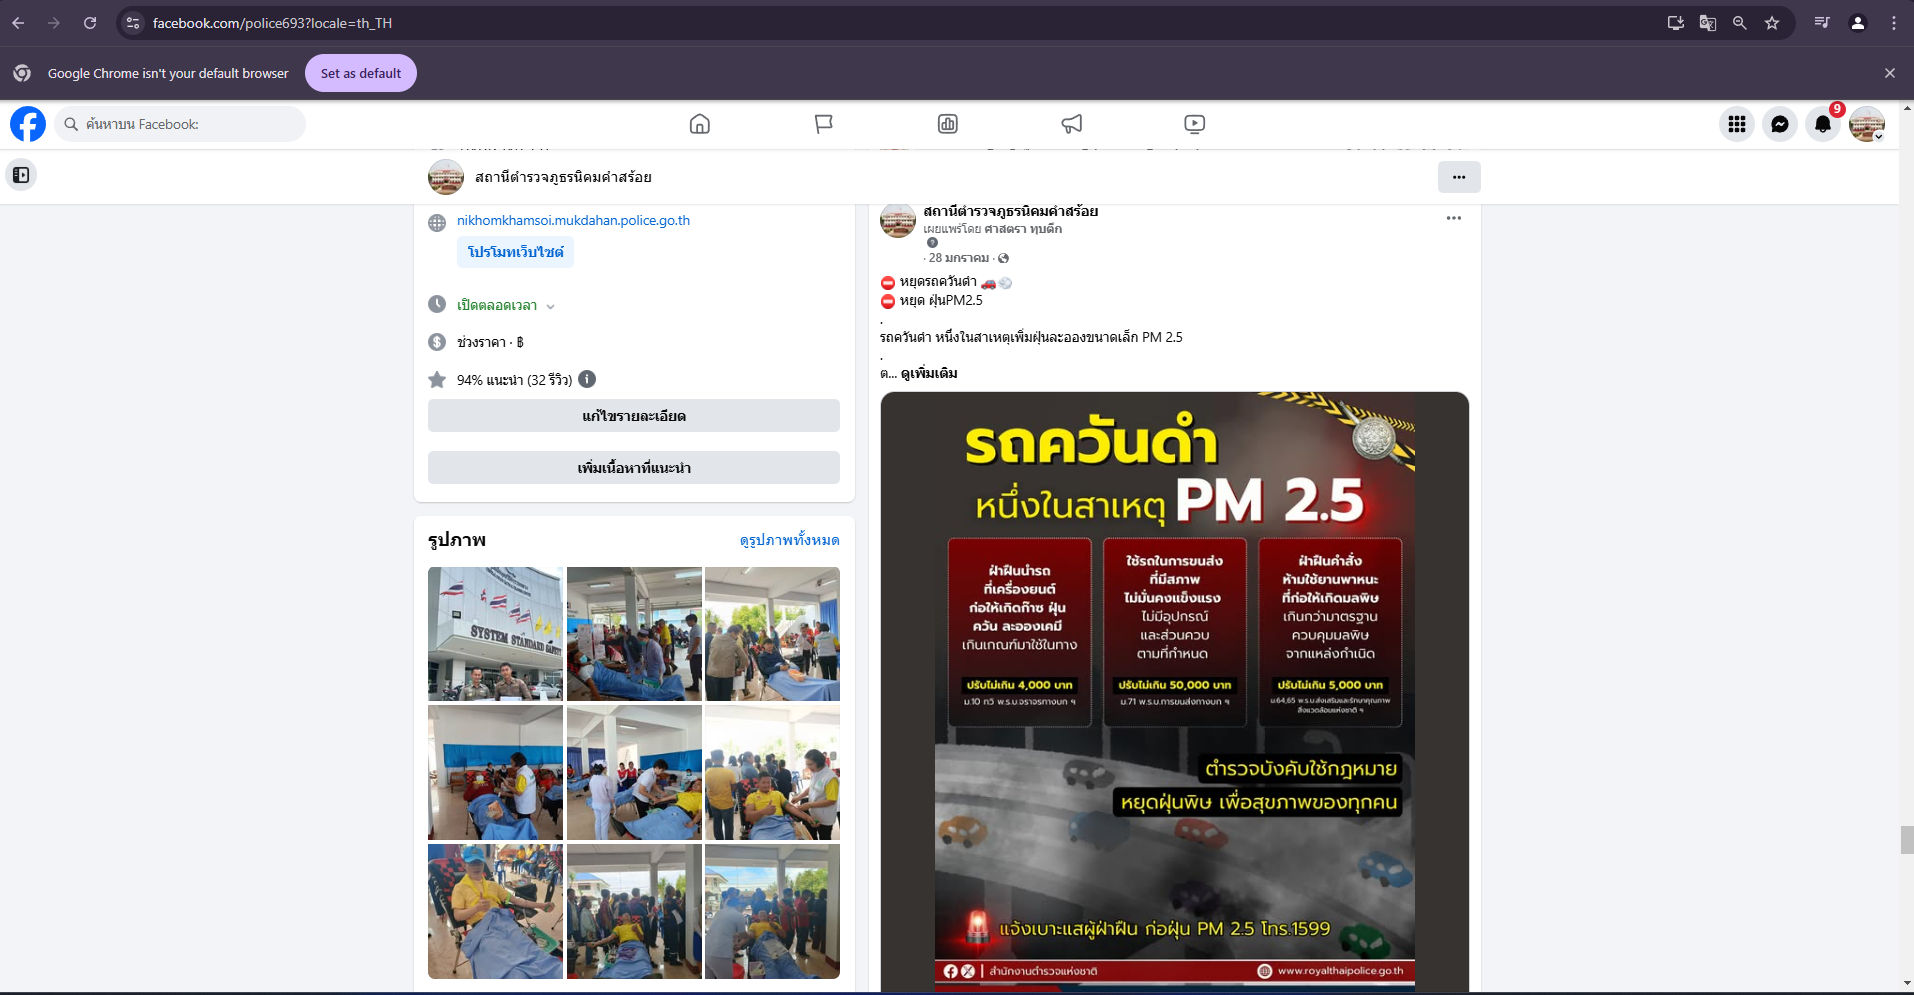The width and height of the screenshot is (1914, 995).
Task: Open nikhomkhamsoi.mukdahan.police.go.th website link
Action: click(573, 220)
